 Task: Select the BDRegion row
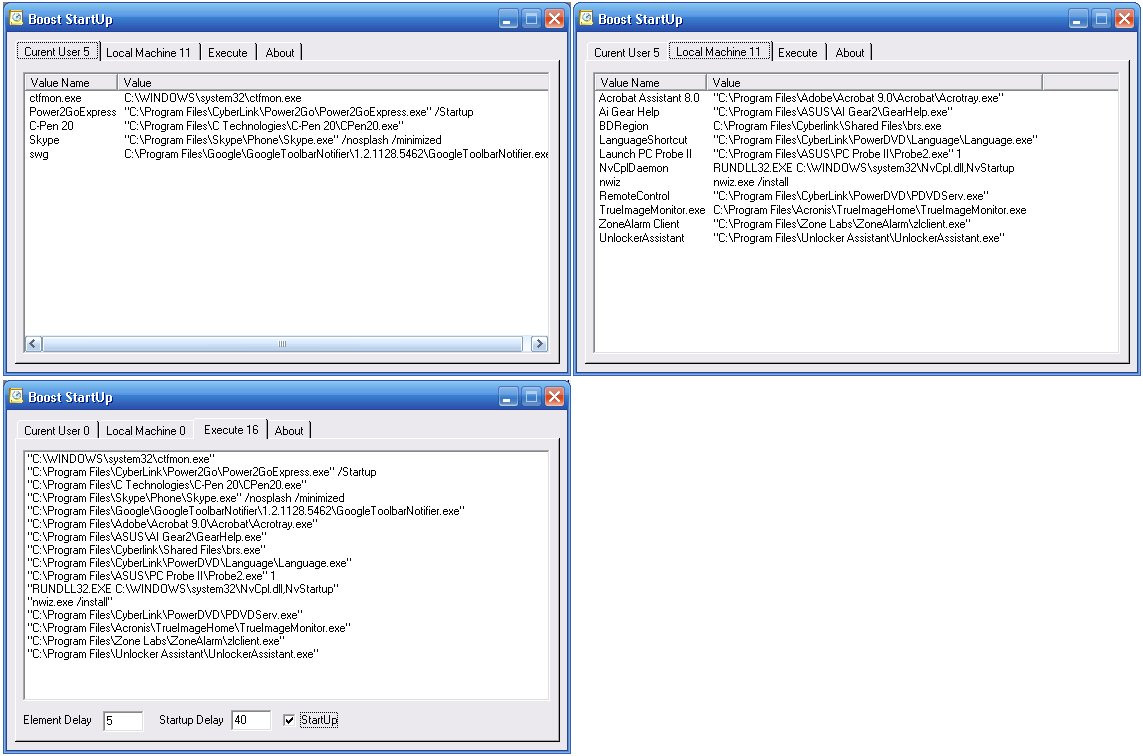coord(857,125)
